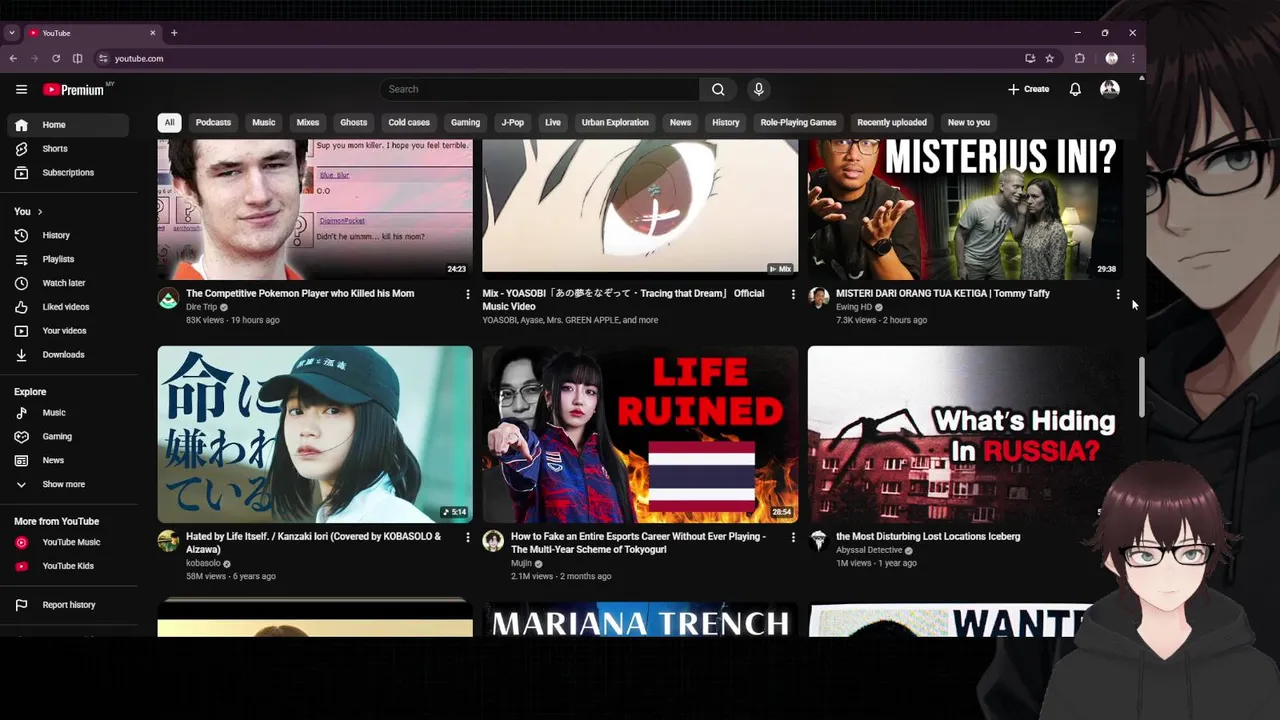The height and width of the screenshot is (720, 1280).
Task: Open YouTube Kids link
Action: tap(68, 566)
